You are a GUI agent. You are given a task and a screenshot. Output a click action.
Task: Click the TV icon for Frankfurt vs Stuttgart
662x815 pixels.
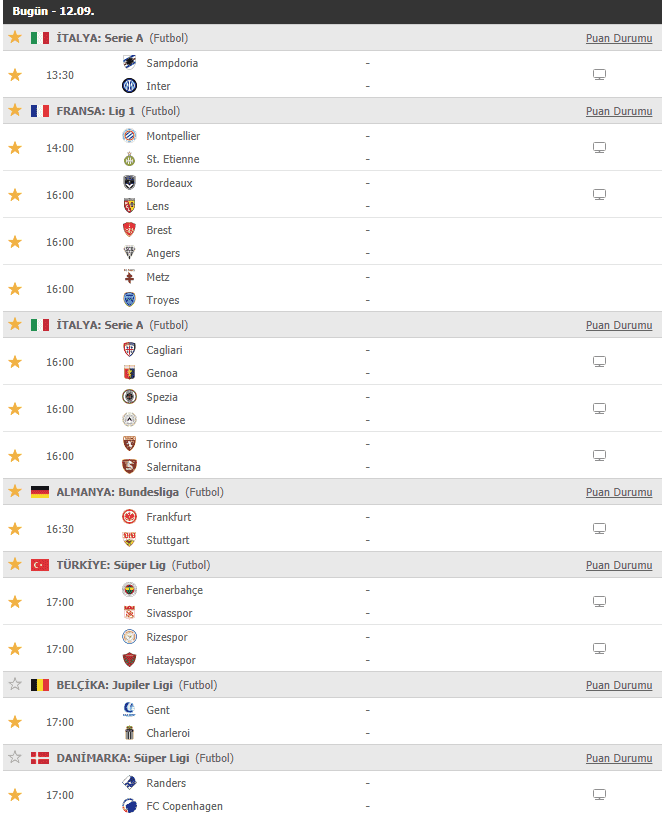pyautogui.click(x=599, y=529)
